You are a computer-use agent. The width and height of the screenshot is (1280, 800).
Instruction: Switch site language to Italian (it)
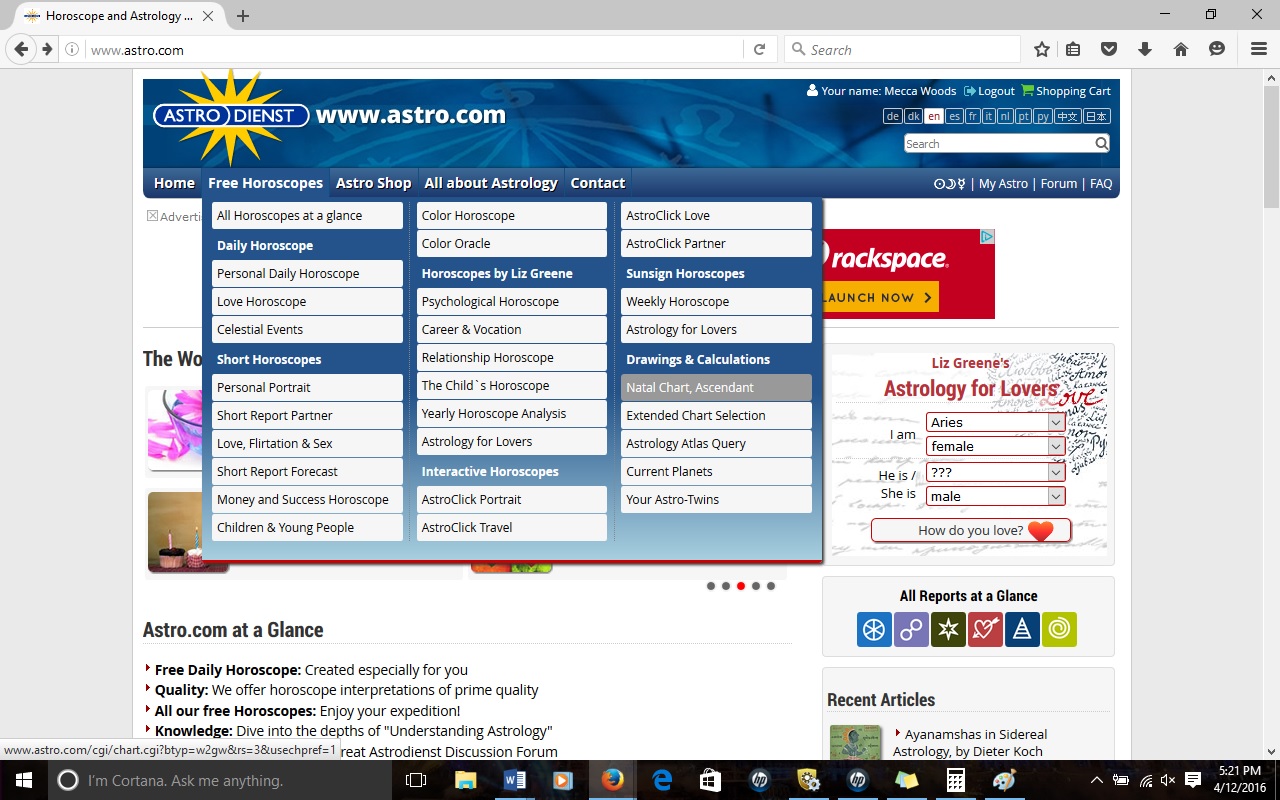988,116
